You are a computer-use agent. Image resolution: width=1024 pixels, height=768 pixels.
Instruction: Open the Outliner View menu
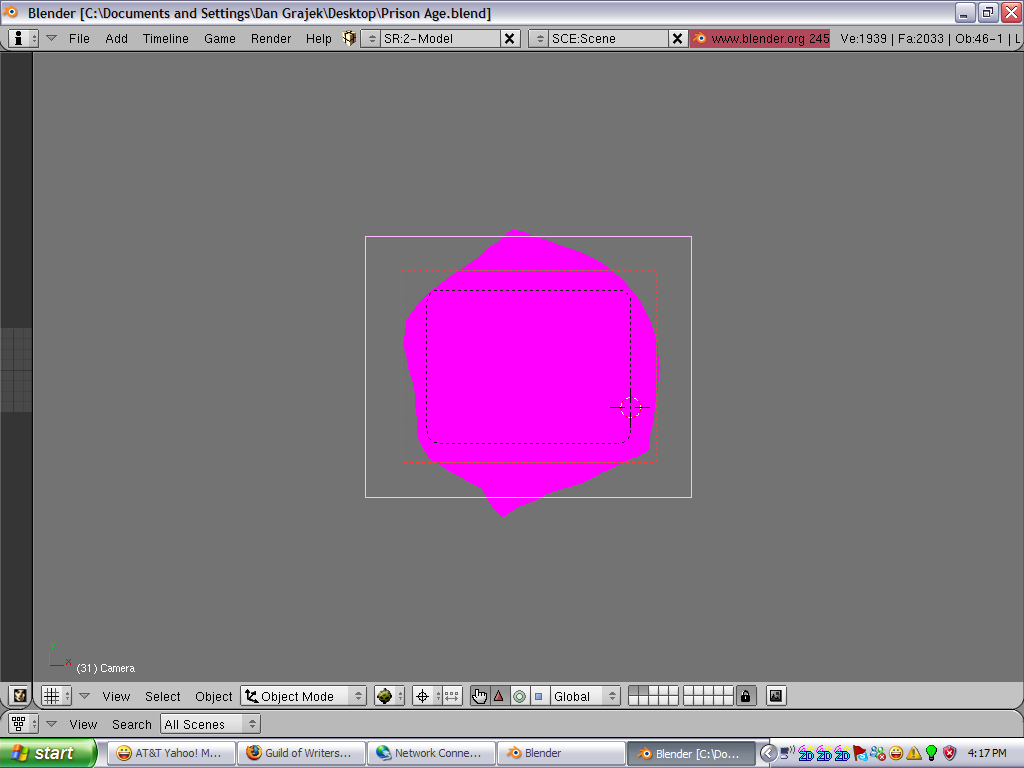[83, 724]
